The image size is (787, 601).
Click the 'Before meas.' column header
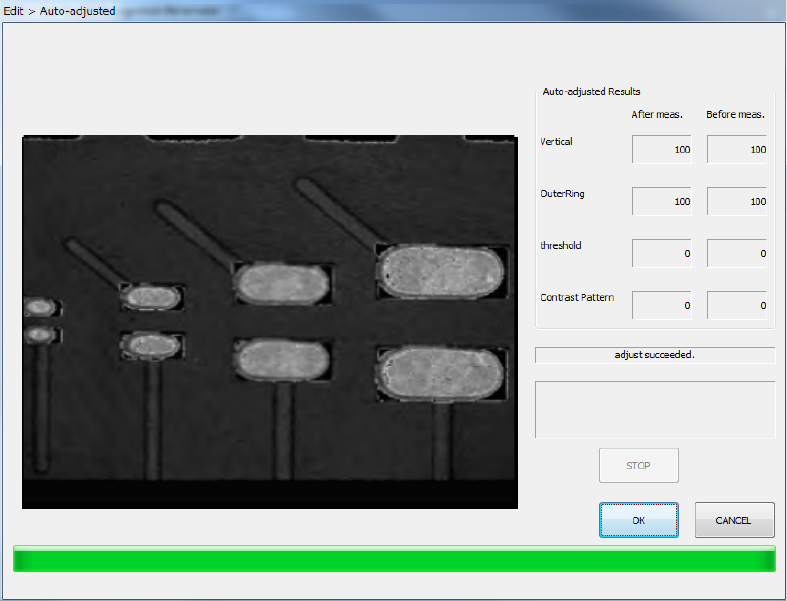click(x=735, y=114)
